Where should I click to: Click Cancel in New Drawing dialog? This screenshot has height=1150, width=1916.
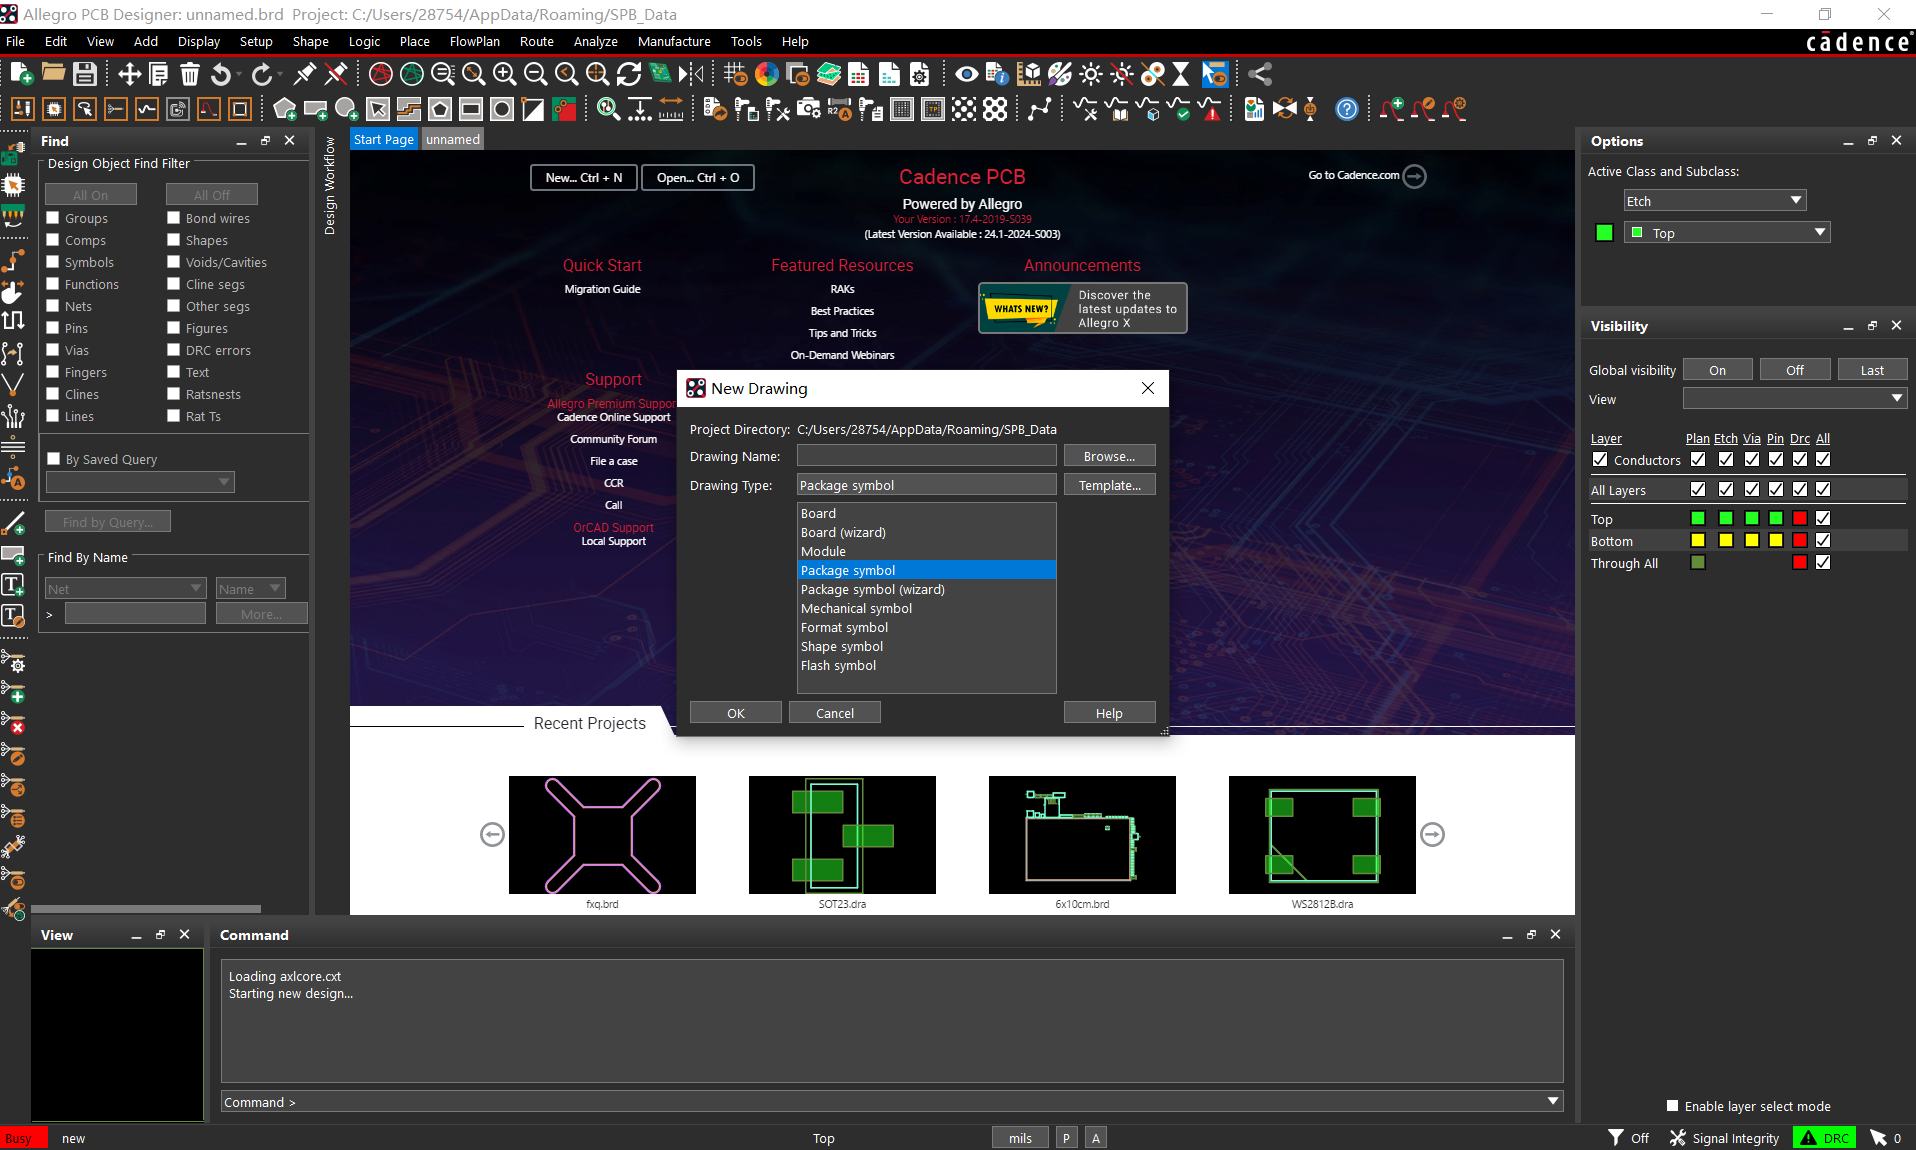835,713
